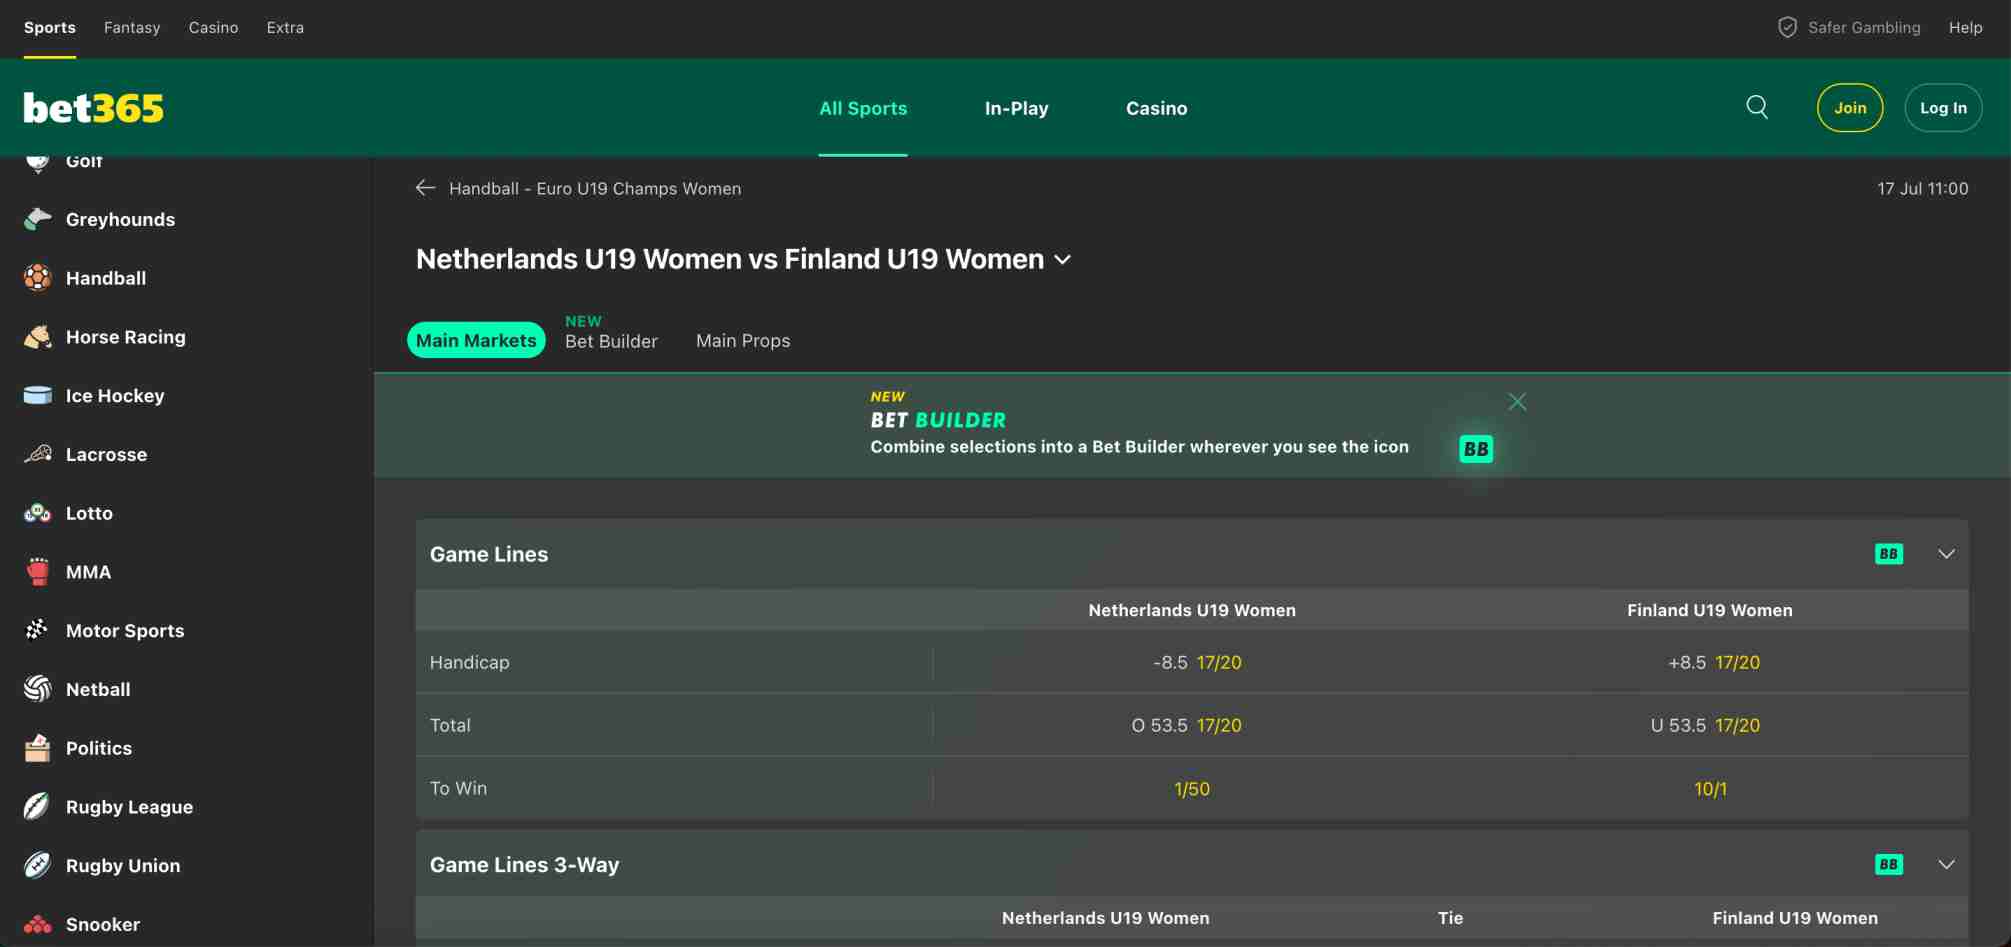Viewport: 2011px width, 947px height.
Task: Open the Extra top tab
Action: (285, 28)
